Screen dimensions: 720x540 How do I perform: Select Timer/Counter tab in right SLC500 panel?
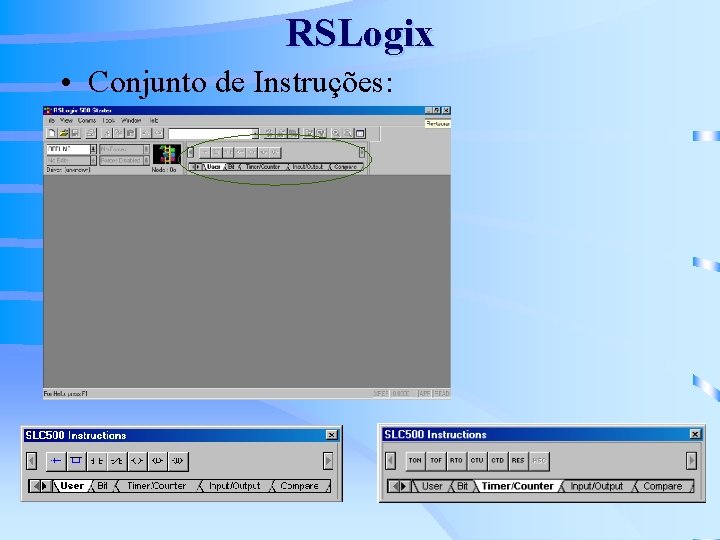coord(517,486)
